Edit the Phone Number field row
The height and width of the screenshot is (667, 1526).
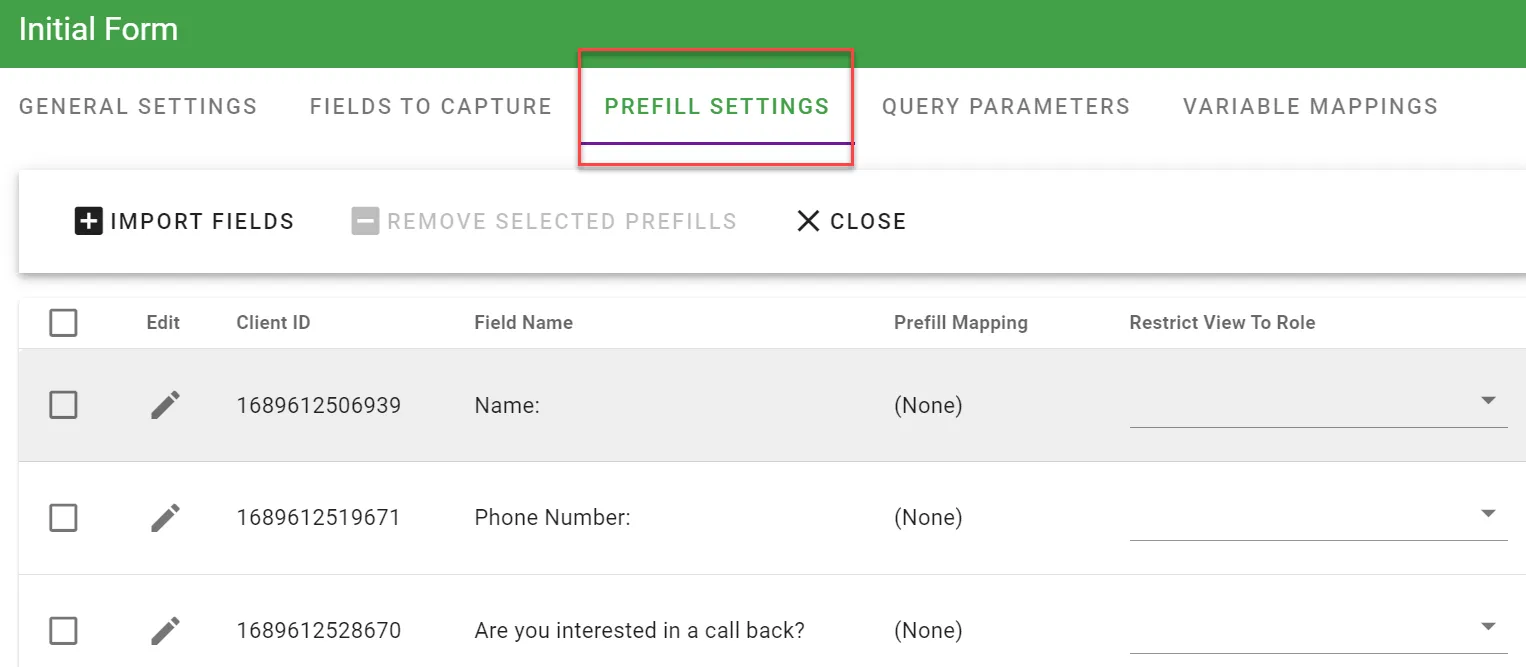click(165, 518)
